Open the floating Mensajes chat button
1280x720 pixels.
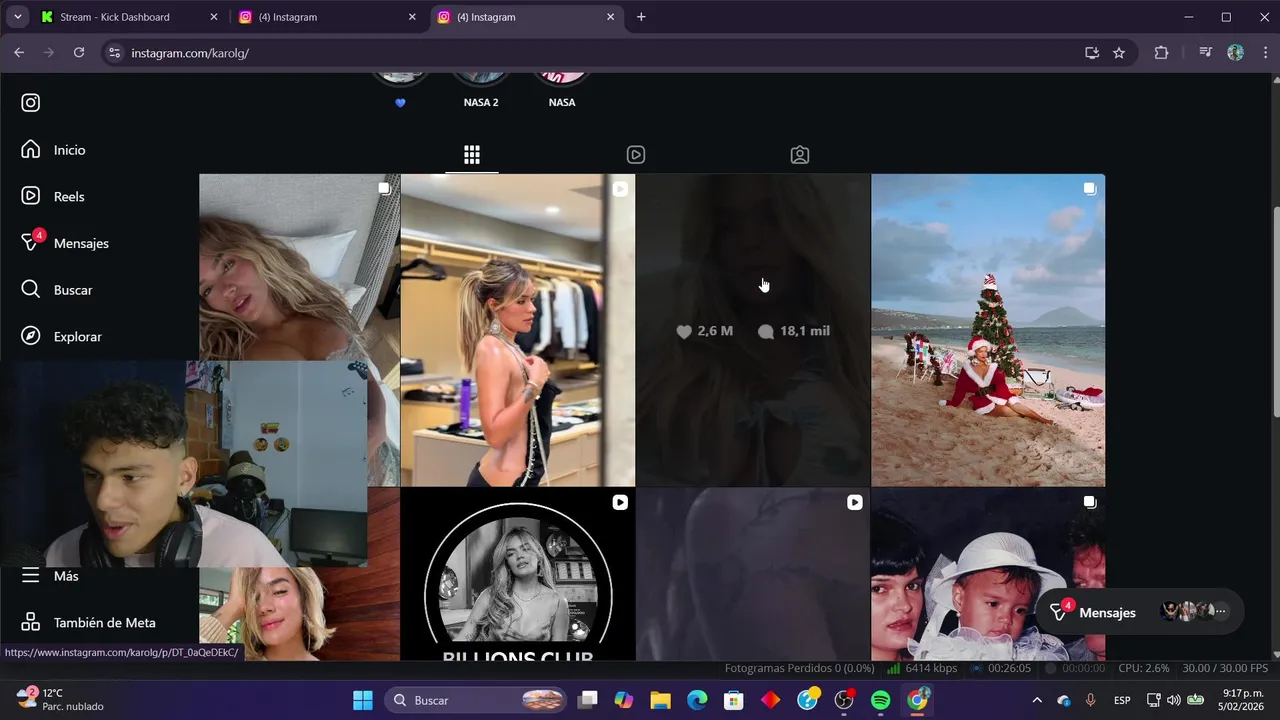pos(1139,612)
